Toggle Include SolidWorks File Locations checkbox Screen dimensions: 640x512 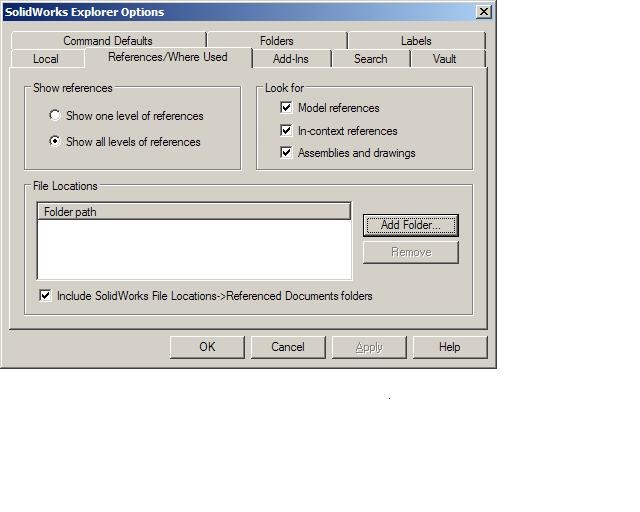45,295
